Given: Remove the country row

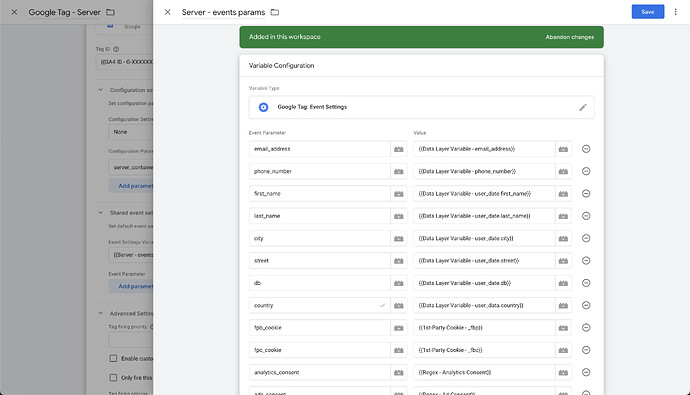Looking at the screenshot, I should (x=586, y=305).
